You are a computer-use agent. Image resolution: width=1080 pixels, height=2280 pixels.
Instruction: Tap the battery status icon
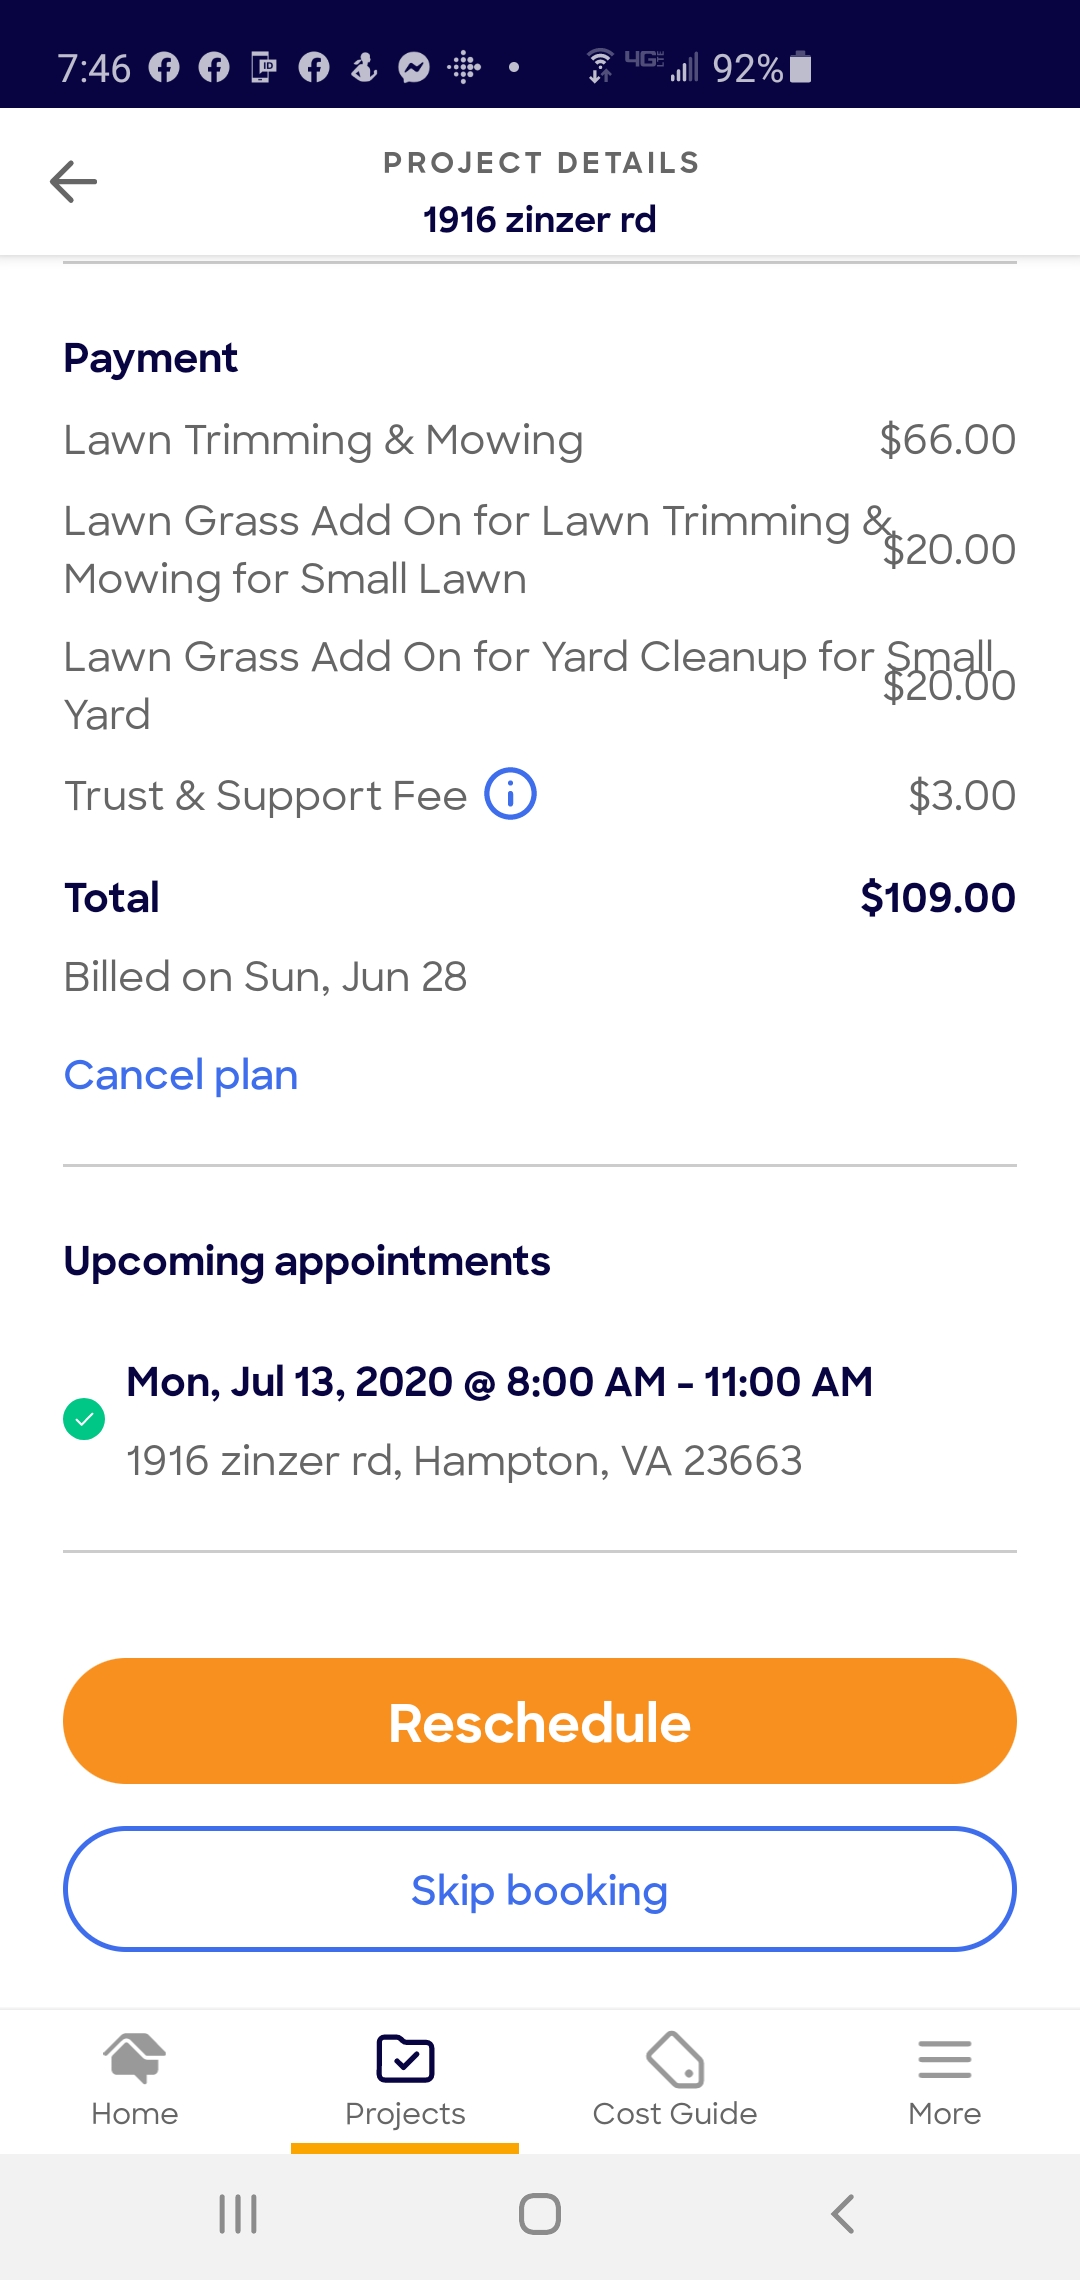tap(800, 67)
